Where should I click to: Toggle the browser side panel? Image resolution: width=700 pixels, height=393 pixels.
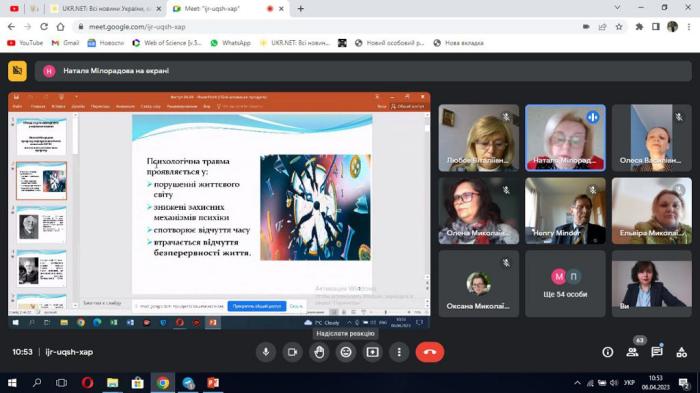[x=656, y=27]
